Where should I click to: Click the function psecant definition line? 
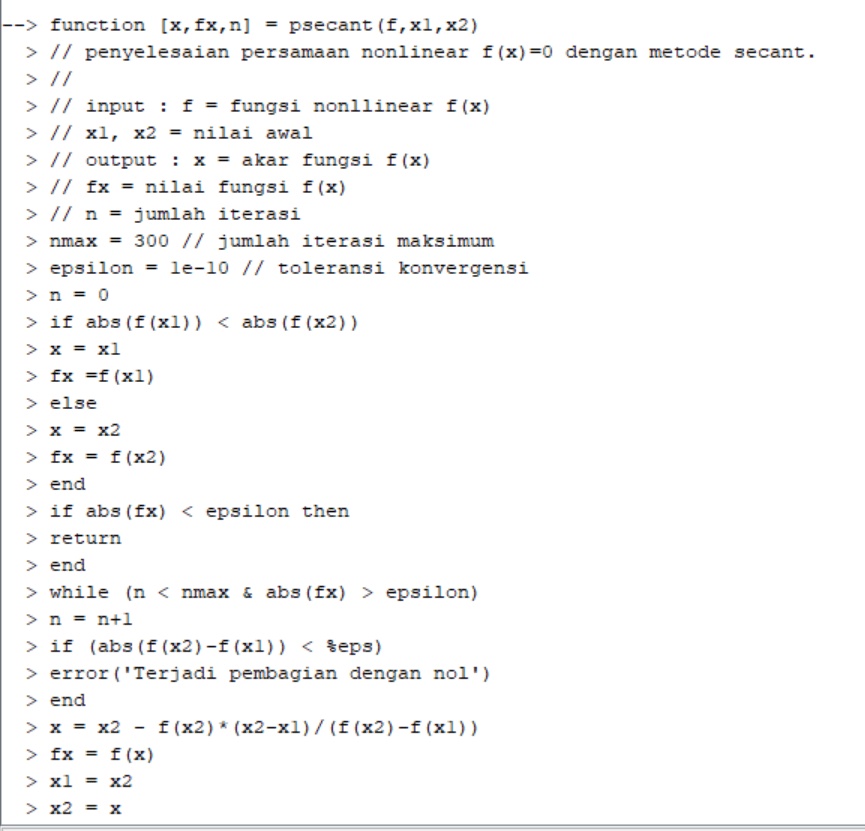pos(264,25)
